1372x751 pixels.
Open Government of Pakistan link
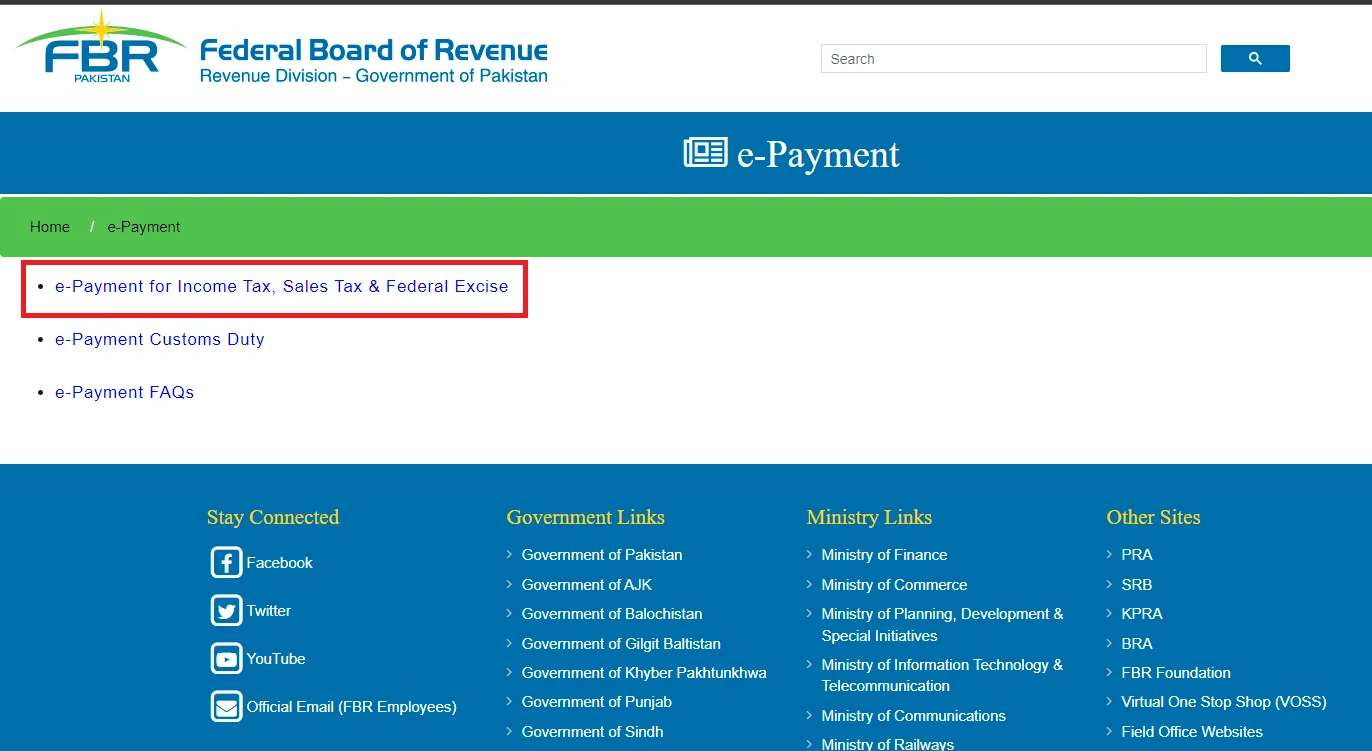(602, 555)
